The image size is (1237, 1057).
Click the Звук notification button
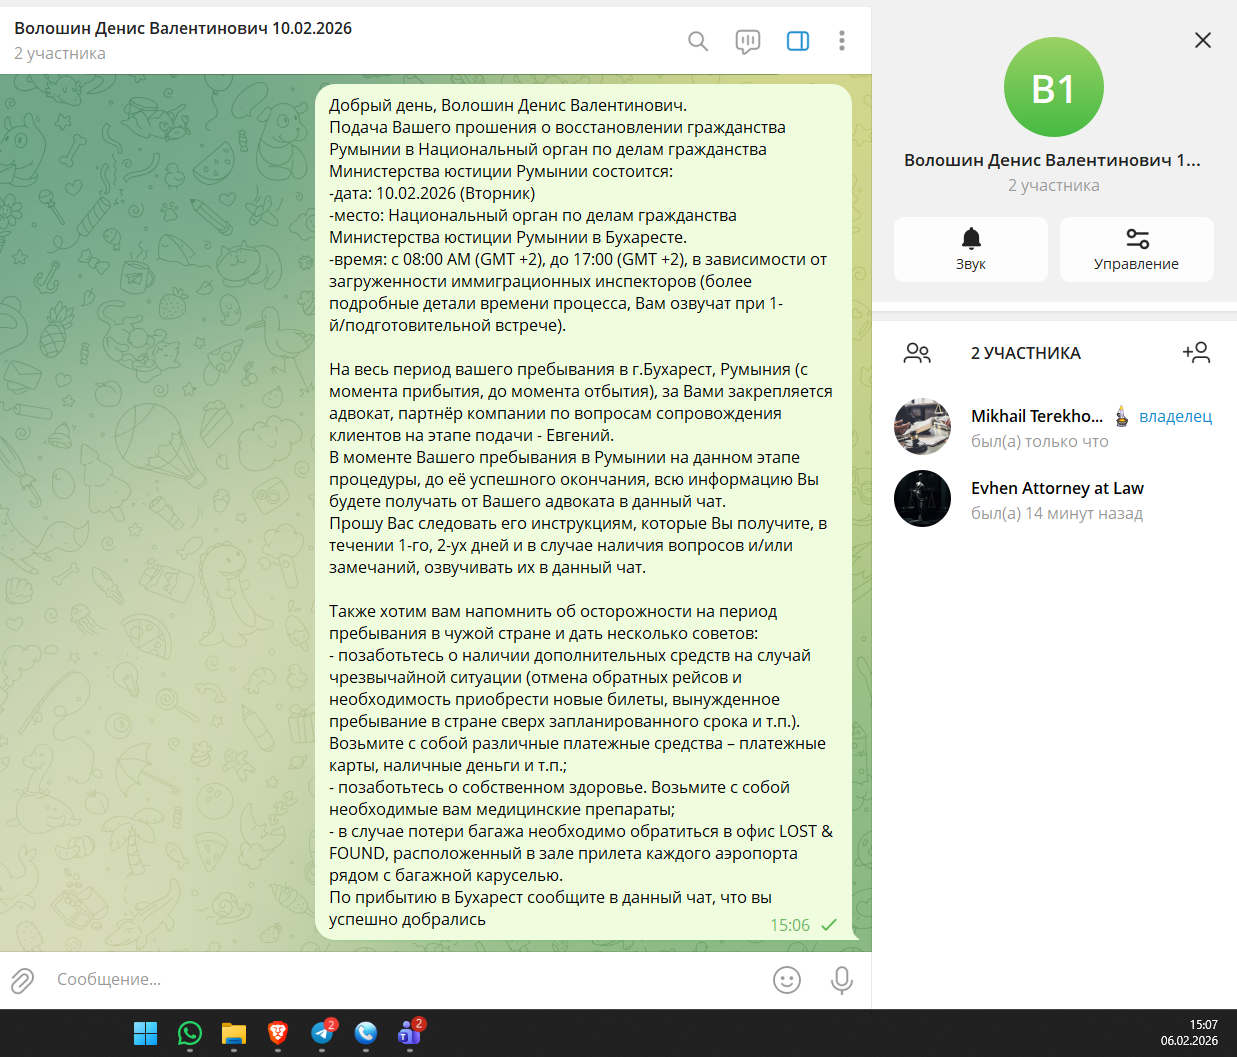coord(971,249)
